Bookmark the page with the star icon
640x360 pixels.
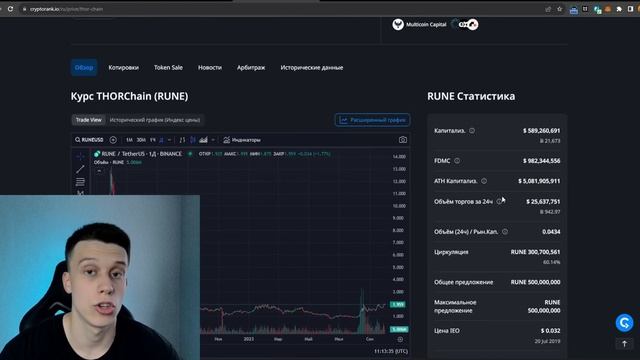[x=560, y=9]
